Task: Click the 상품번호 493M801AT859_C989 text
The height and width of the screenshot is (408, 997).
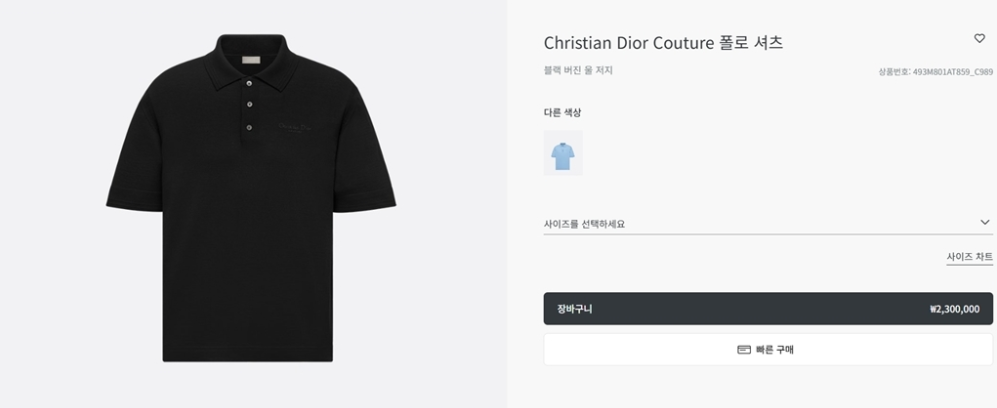Action: (x=935, y=72)
